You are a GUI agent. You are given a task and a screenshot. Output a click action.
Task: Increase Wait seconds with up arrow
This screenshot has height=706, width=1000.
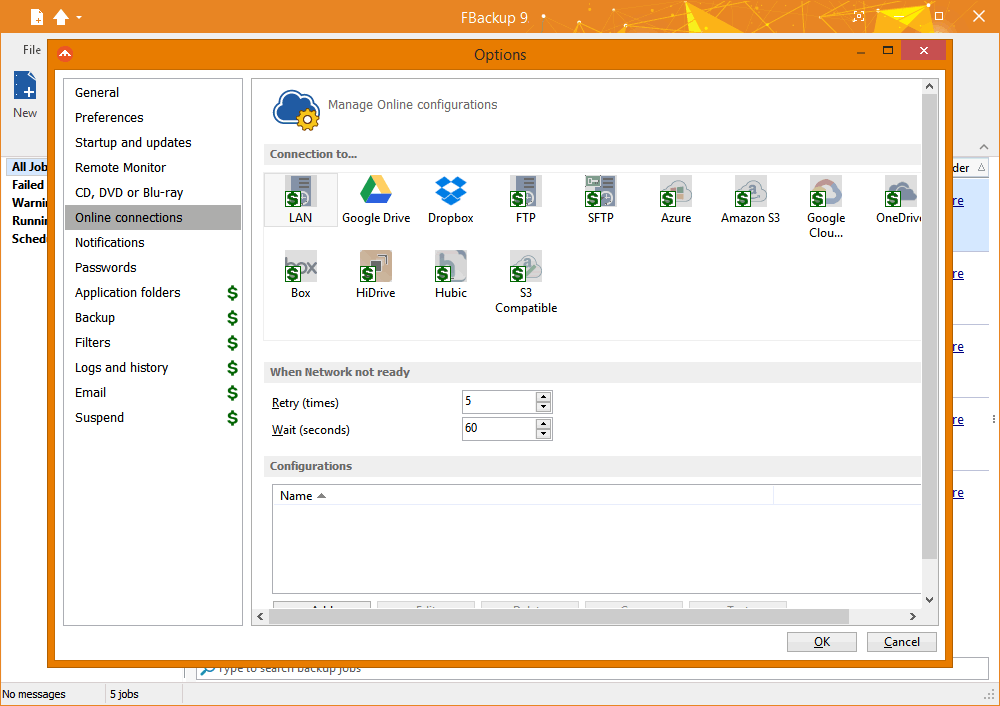coord(543,423)
